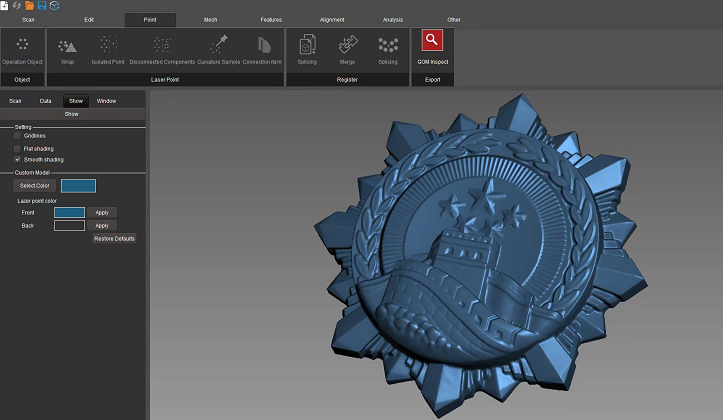Click the Select Color button
The width and height of the screenshot is (723, 420).
[35, 186]
